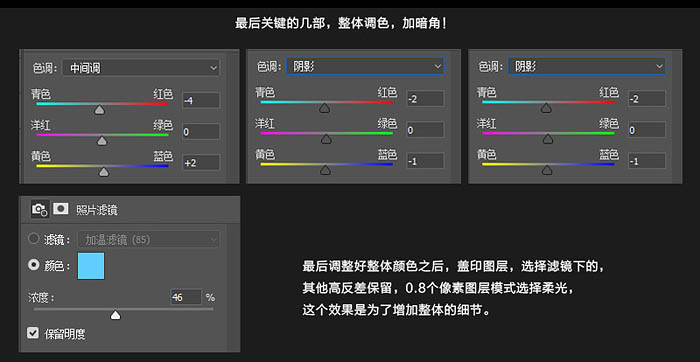The height and width of the screenshot is (362, 700).
Task: Click the 浓度 label
Action: click(x=42, y=297)
